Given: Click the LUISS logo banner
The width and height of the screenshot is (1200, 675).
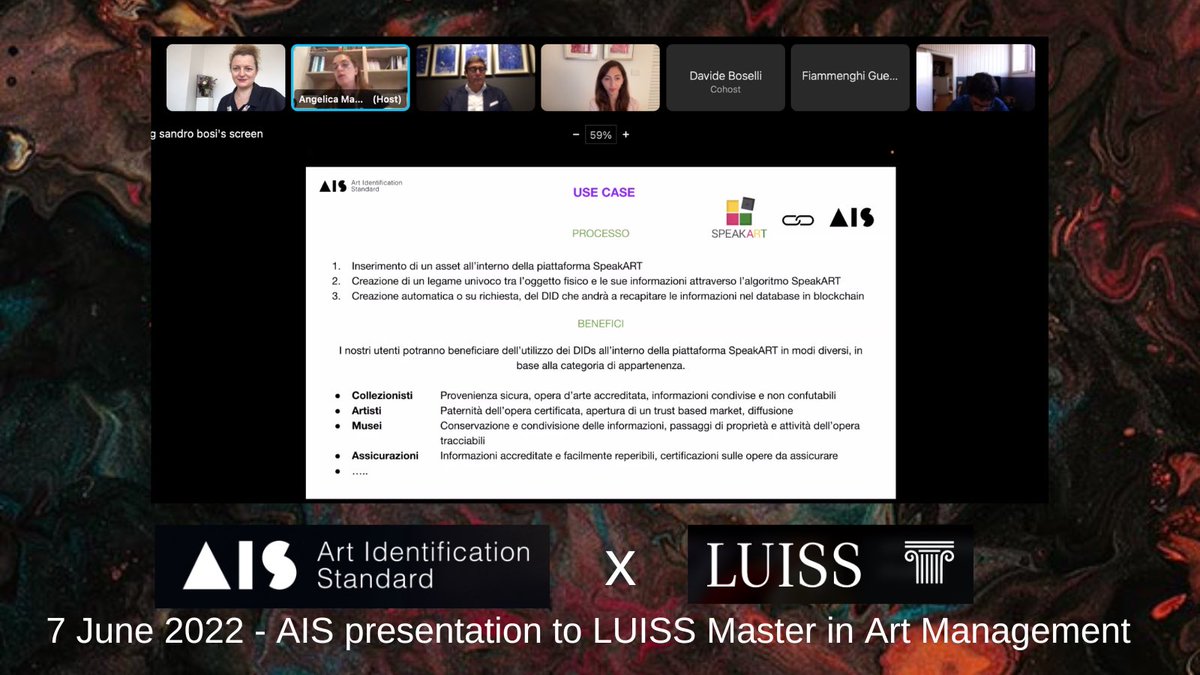Looking at the screenshot, I should click(830, 564).
